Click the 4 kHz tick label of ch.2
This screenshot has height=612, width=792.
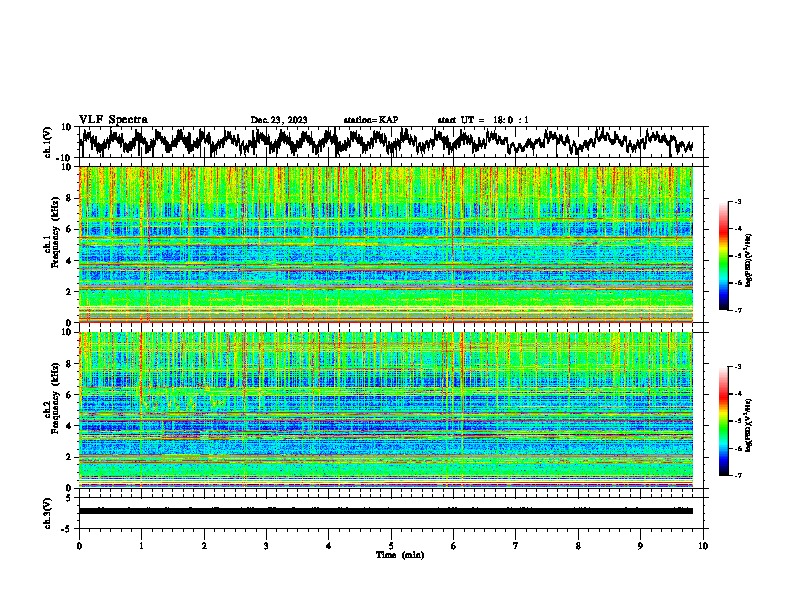click(x=70, y=426)
